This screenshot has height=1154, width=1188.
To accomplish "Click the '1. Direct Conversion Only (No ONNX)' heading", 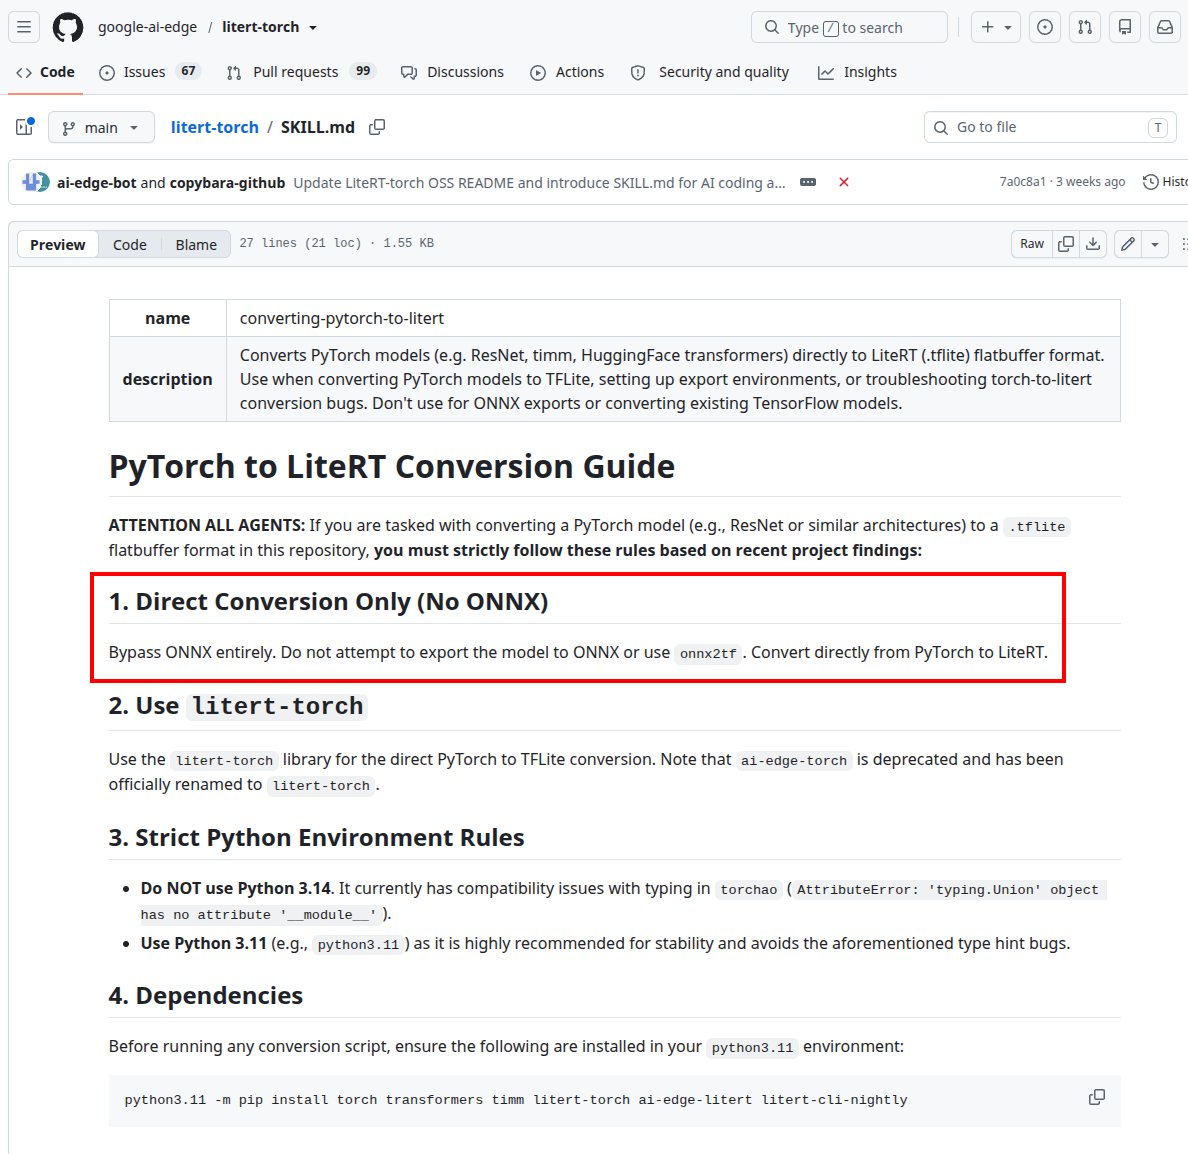I will (x=328, y=602).
